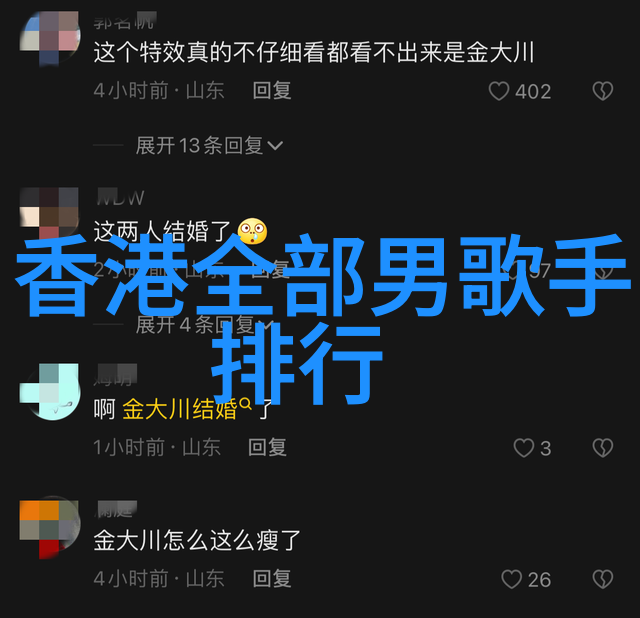The image size is (640, 618).
Task: Open the yellow 金大川结婚 search link
Action: click(180, 409)
